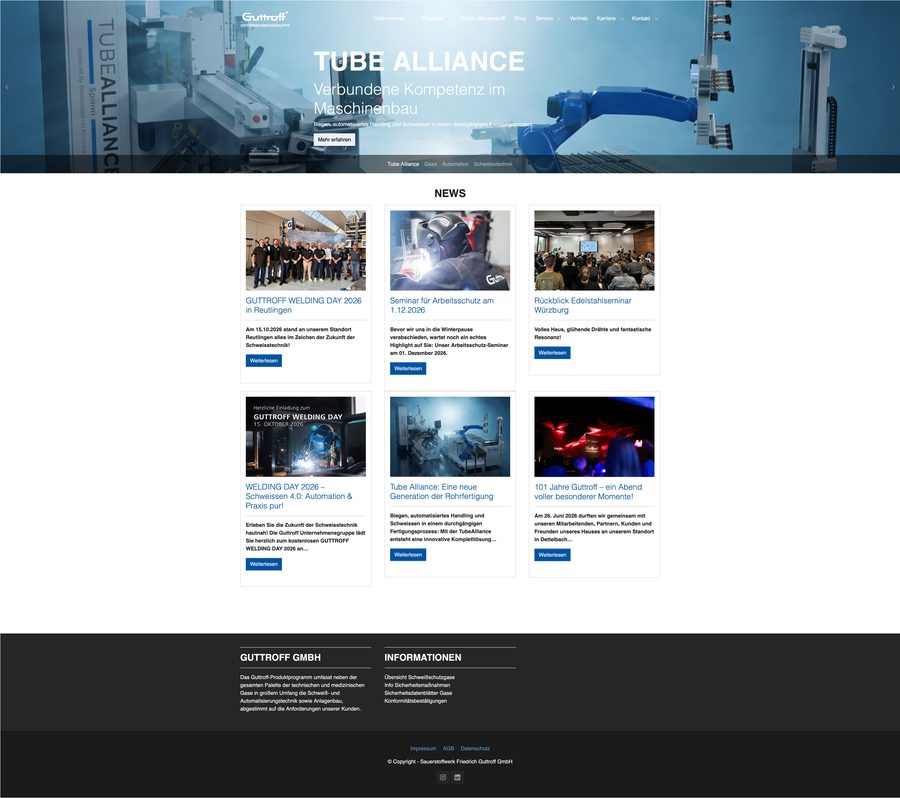
Task: Click Weiterlesen under Welding Day Reutlingen article
Action: (x=263, y=361)
